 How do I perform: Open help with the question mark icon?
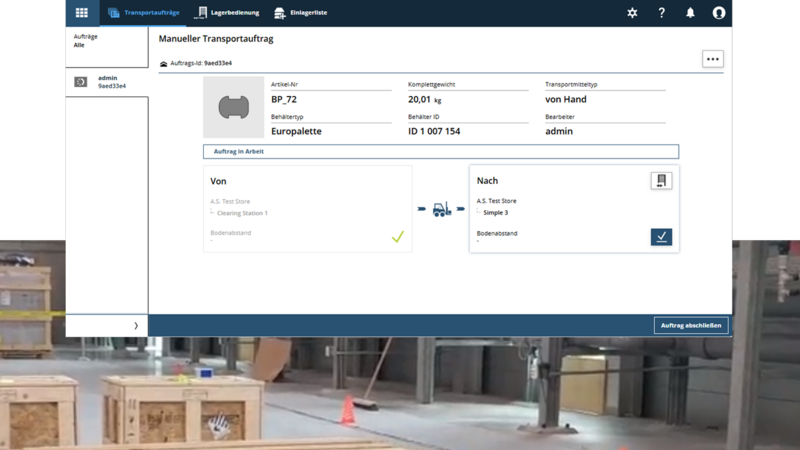(x=661, y=13)
